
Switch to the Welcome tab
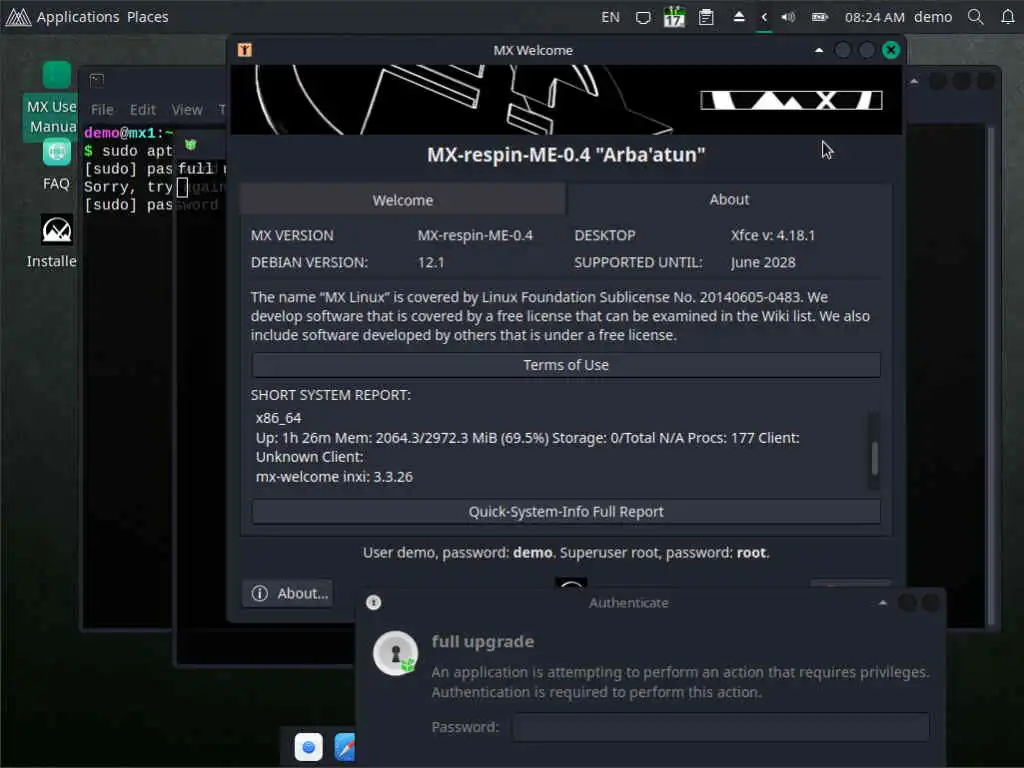pos(402,200)
